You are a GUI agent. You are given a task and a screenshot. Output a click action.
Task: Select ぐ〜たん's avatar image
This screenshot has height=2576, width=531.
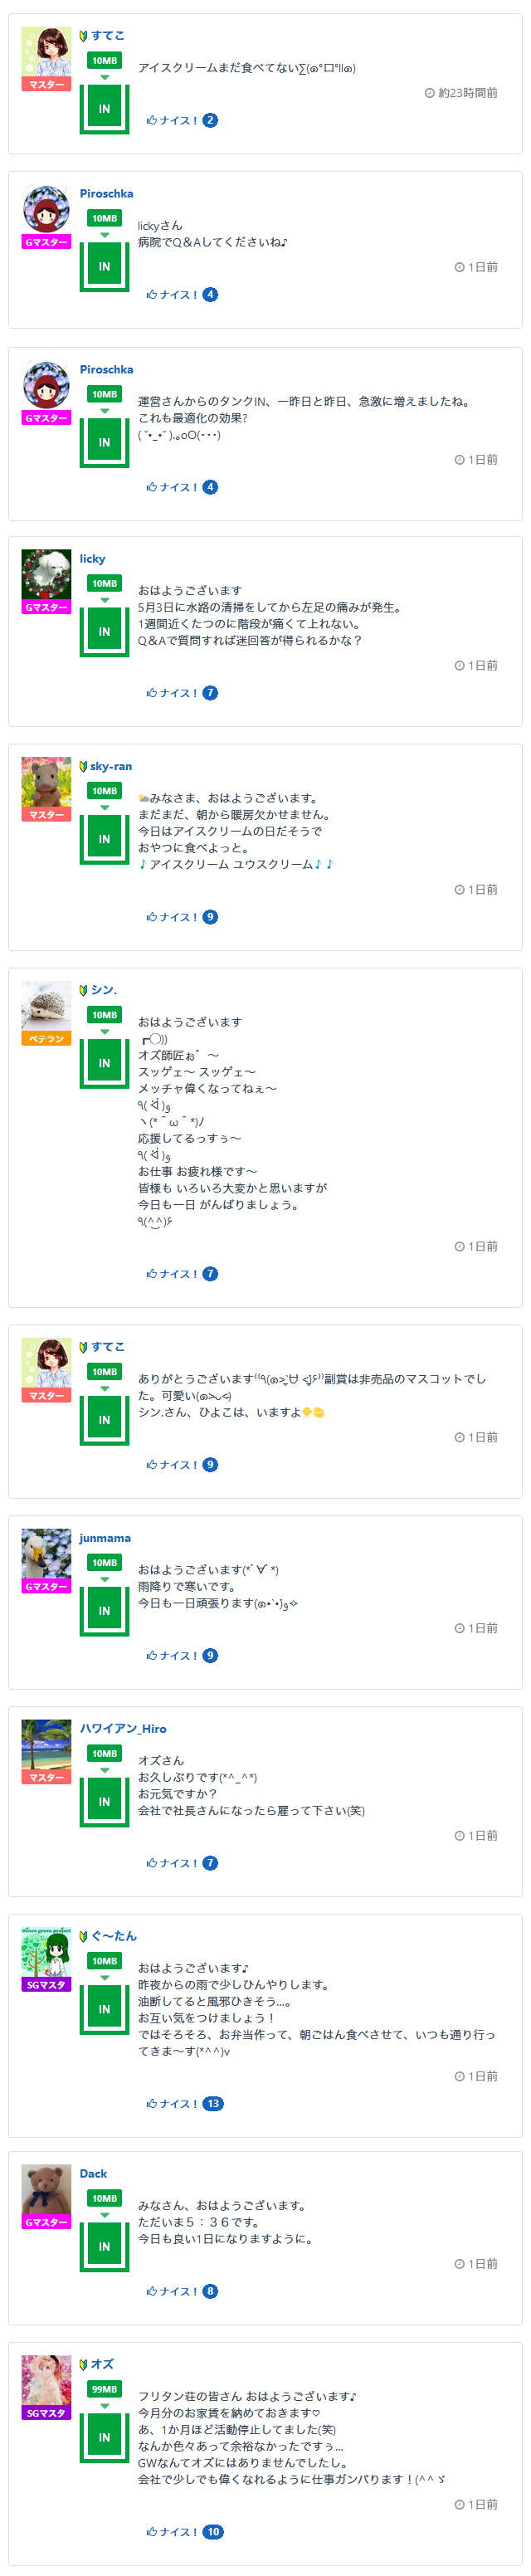[46, 1951]
